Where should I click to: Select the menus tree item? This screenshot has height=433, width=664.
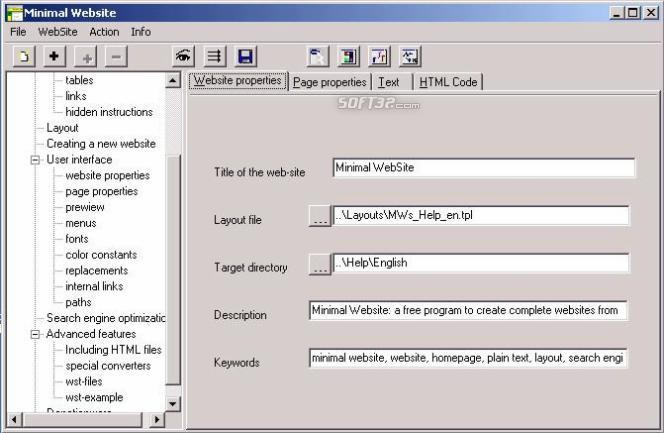pos(81,223)
